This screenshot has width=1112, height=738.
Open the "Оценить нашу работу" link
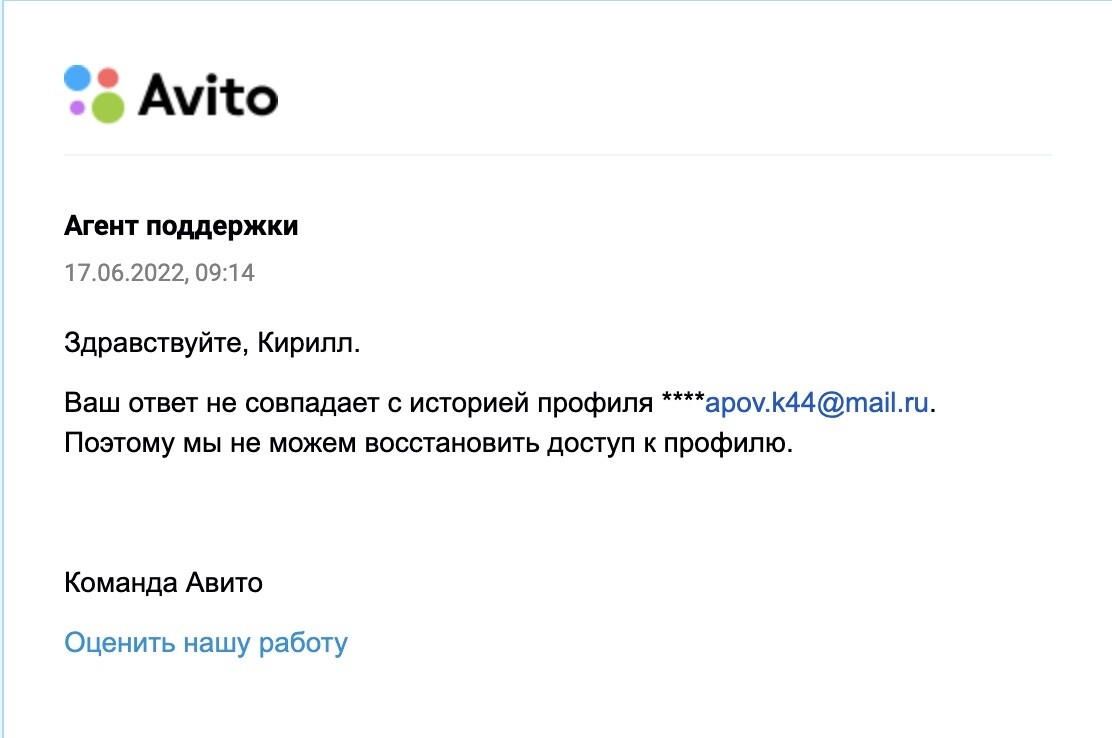[206, 642]
